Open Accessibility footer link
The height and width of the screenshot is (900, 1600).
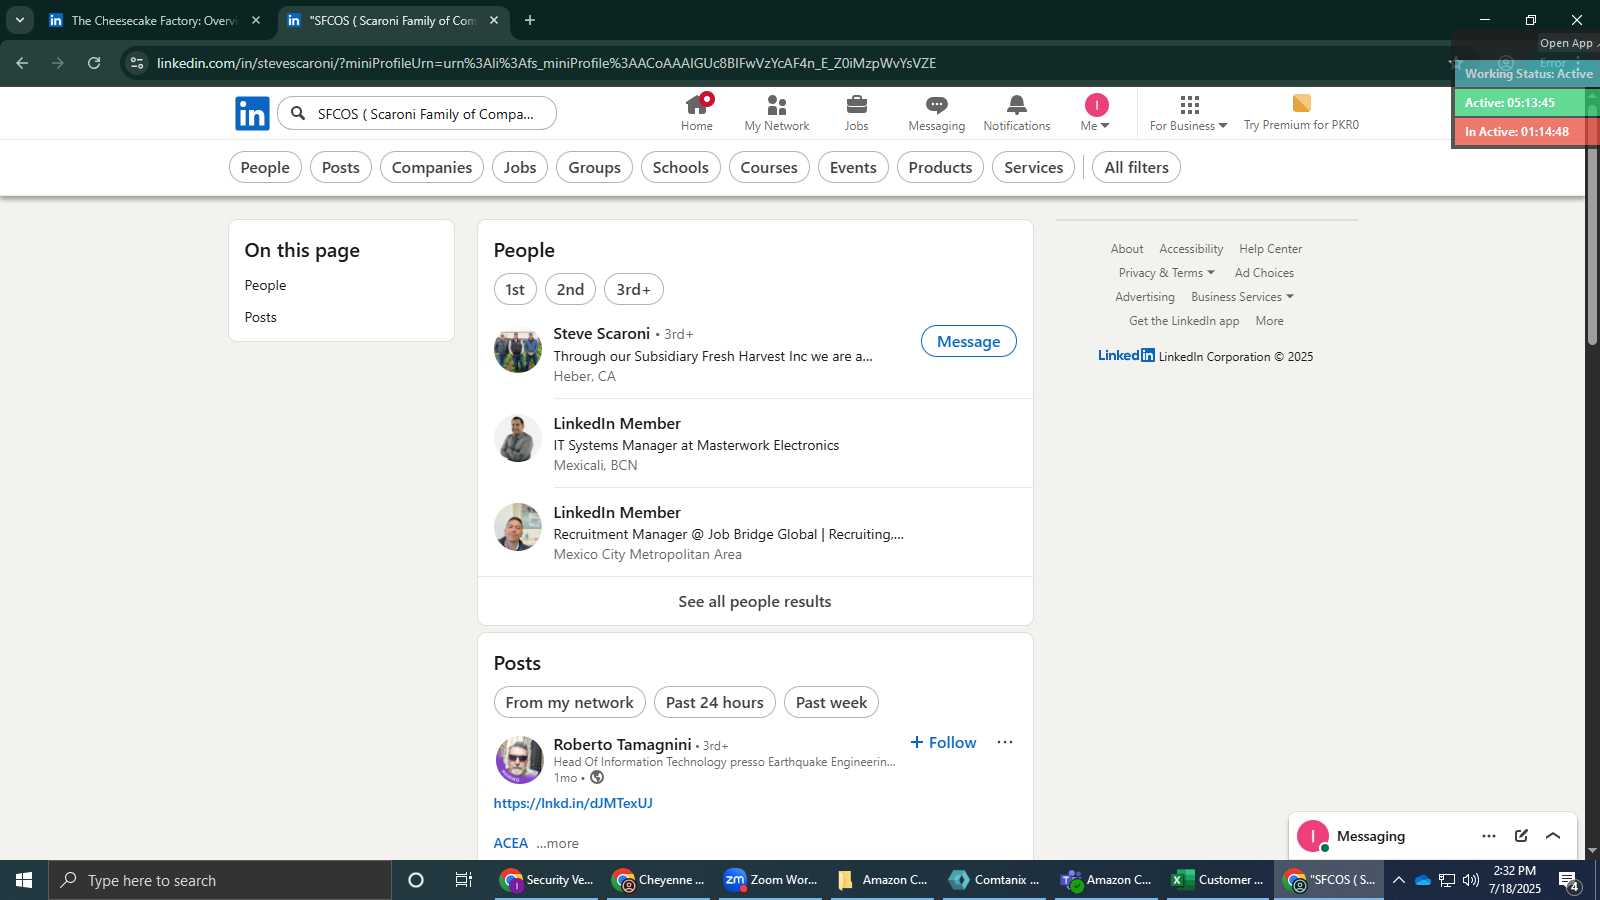point(1191,249)
